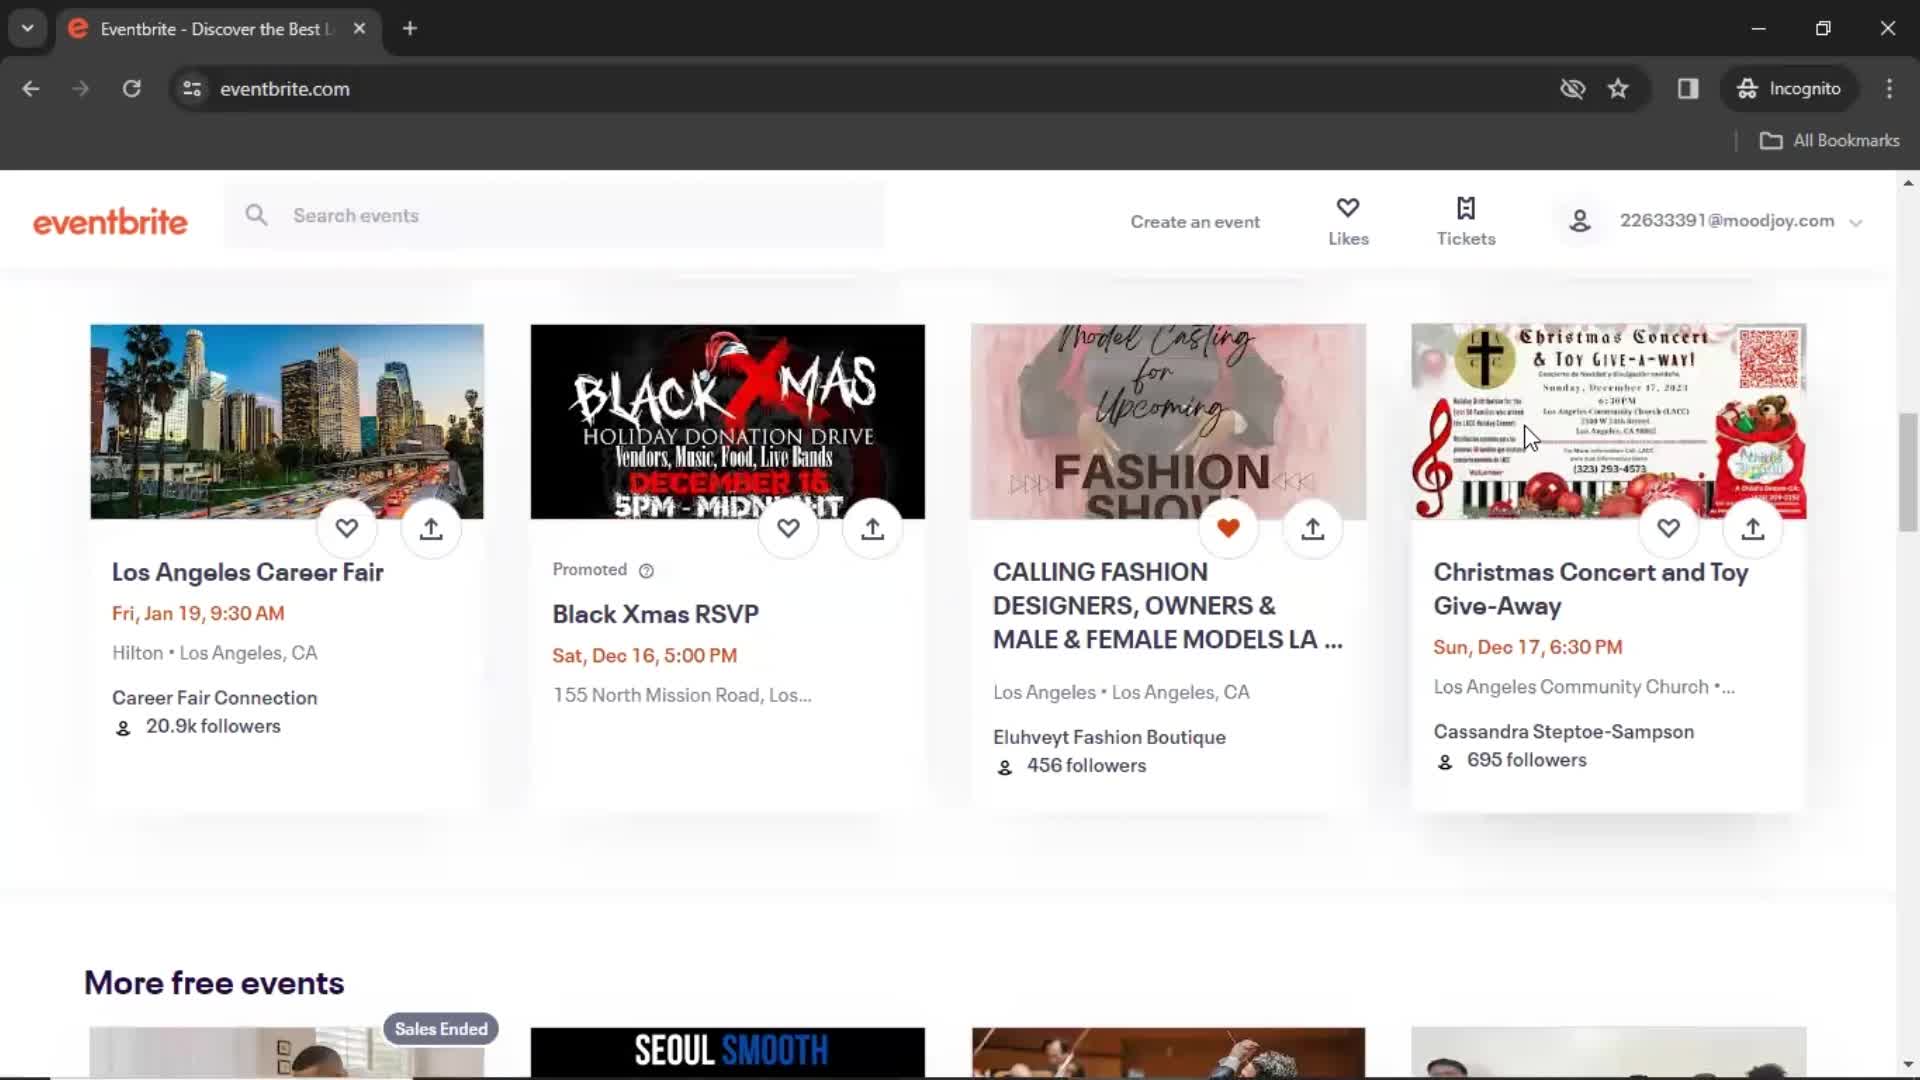Click the scrollbar down arrow
The image size is (1920, 1080).
coord(1908,1065)
